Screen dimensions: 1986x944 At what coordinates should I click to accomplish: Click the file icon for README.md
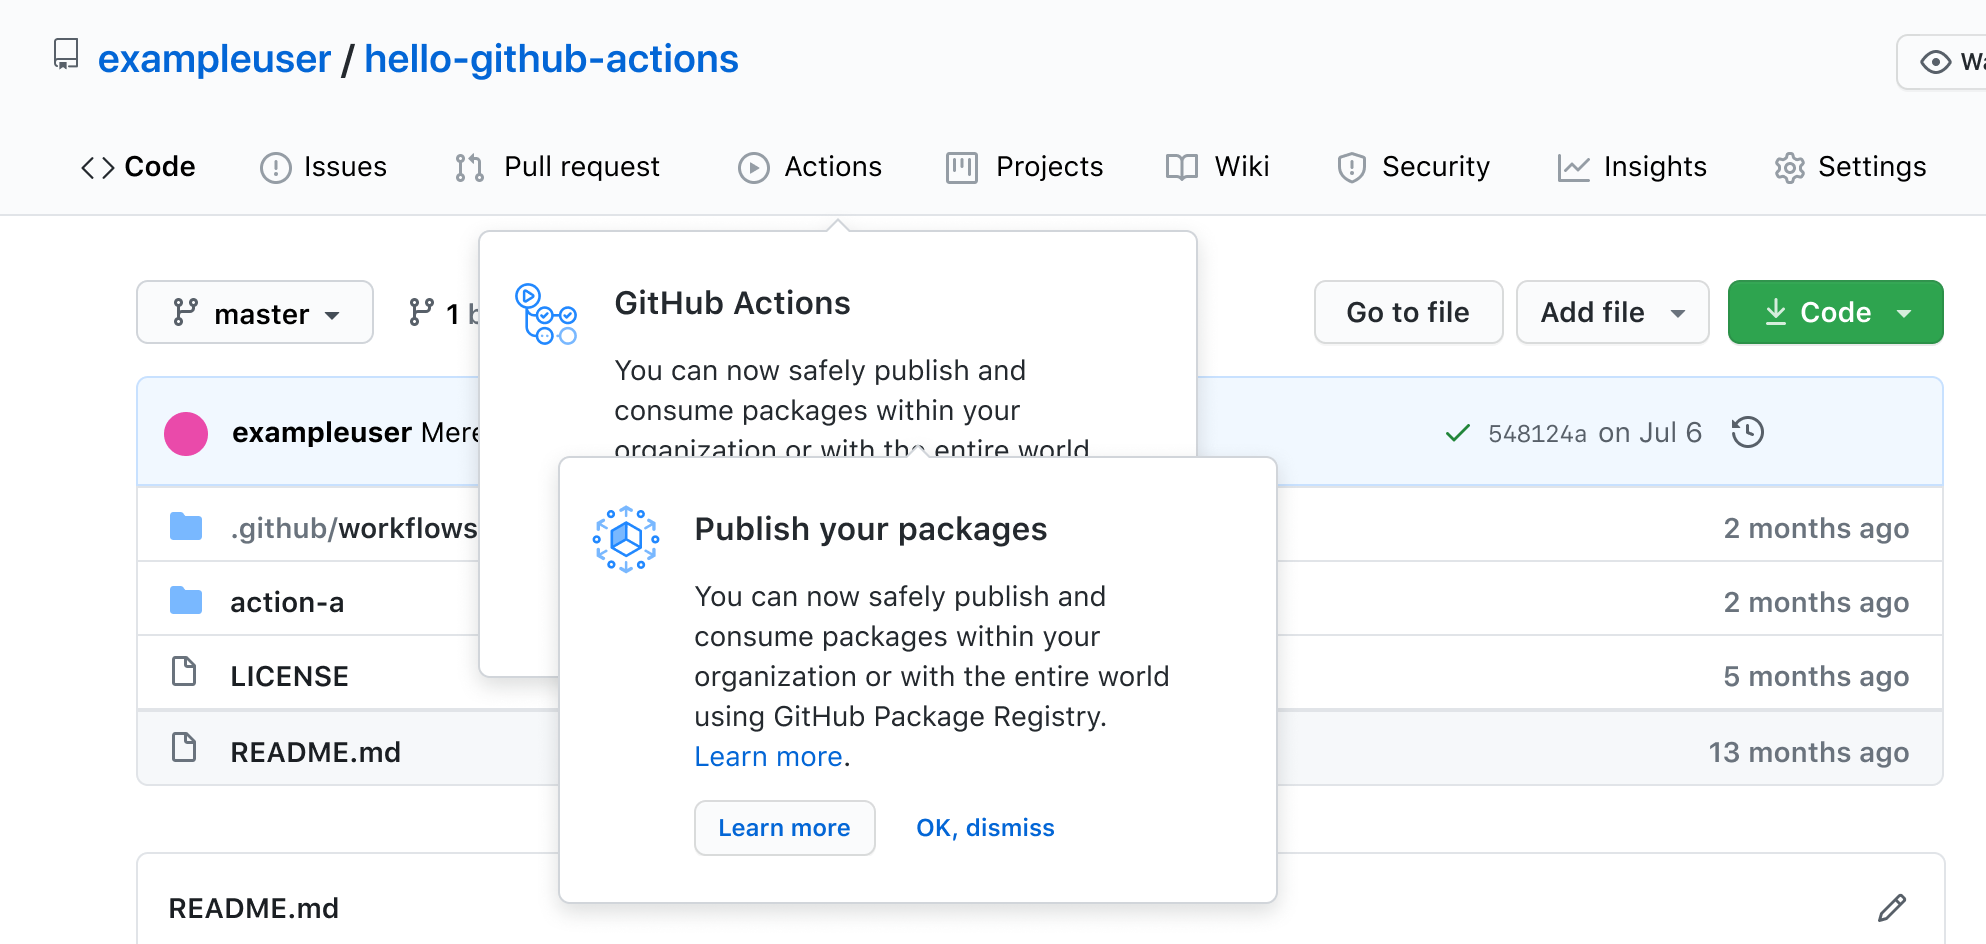[184, 747]
